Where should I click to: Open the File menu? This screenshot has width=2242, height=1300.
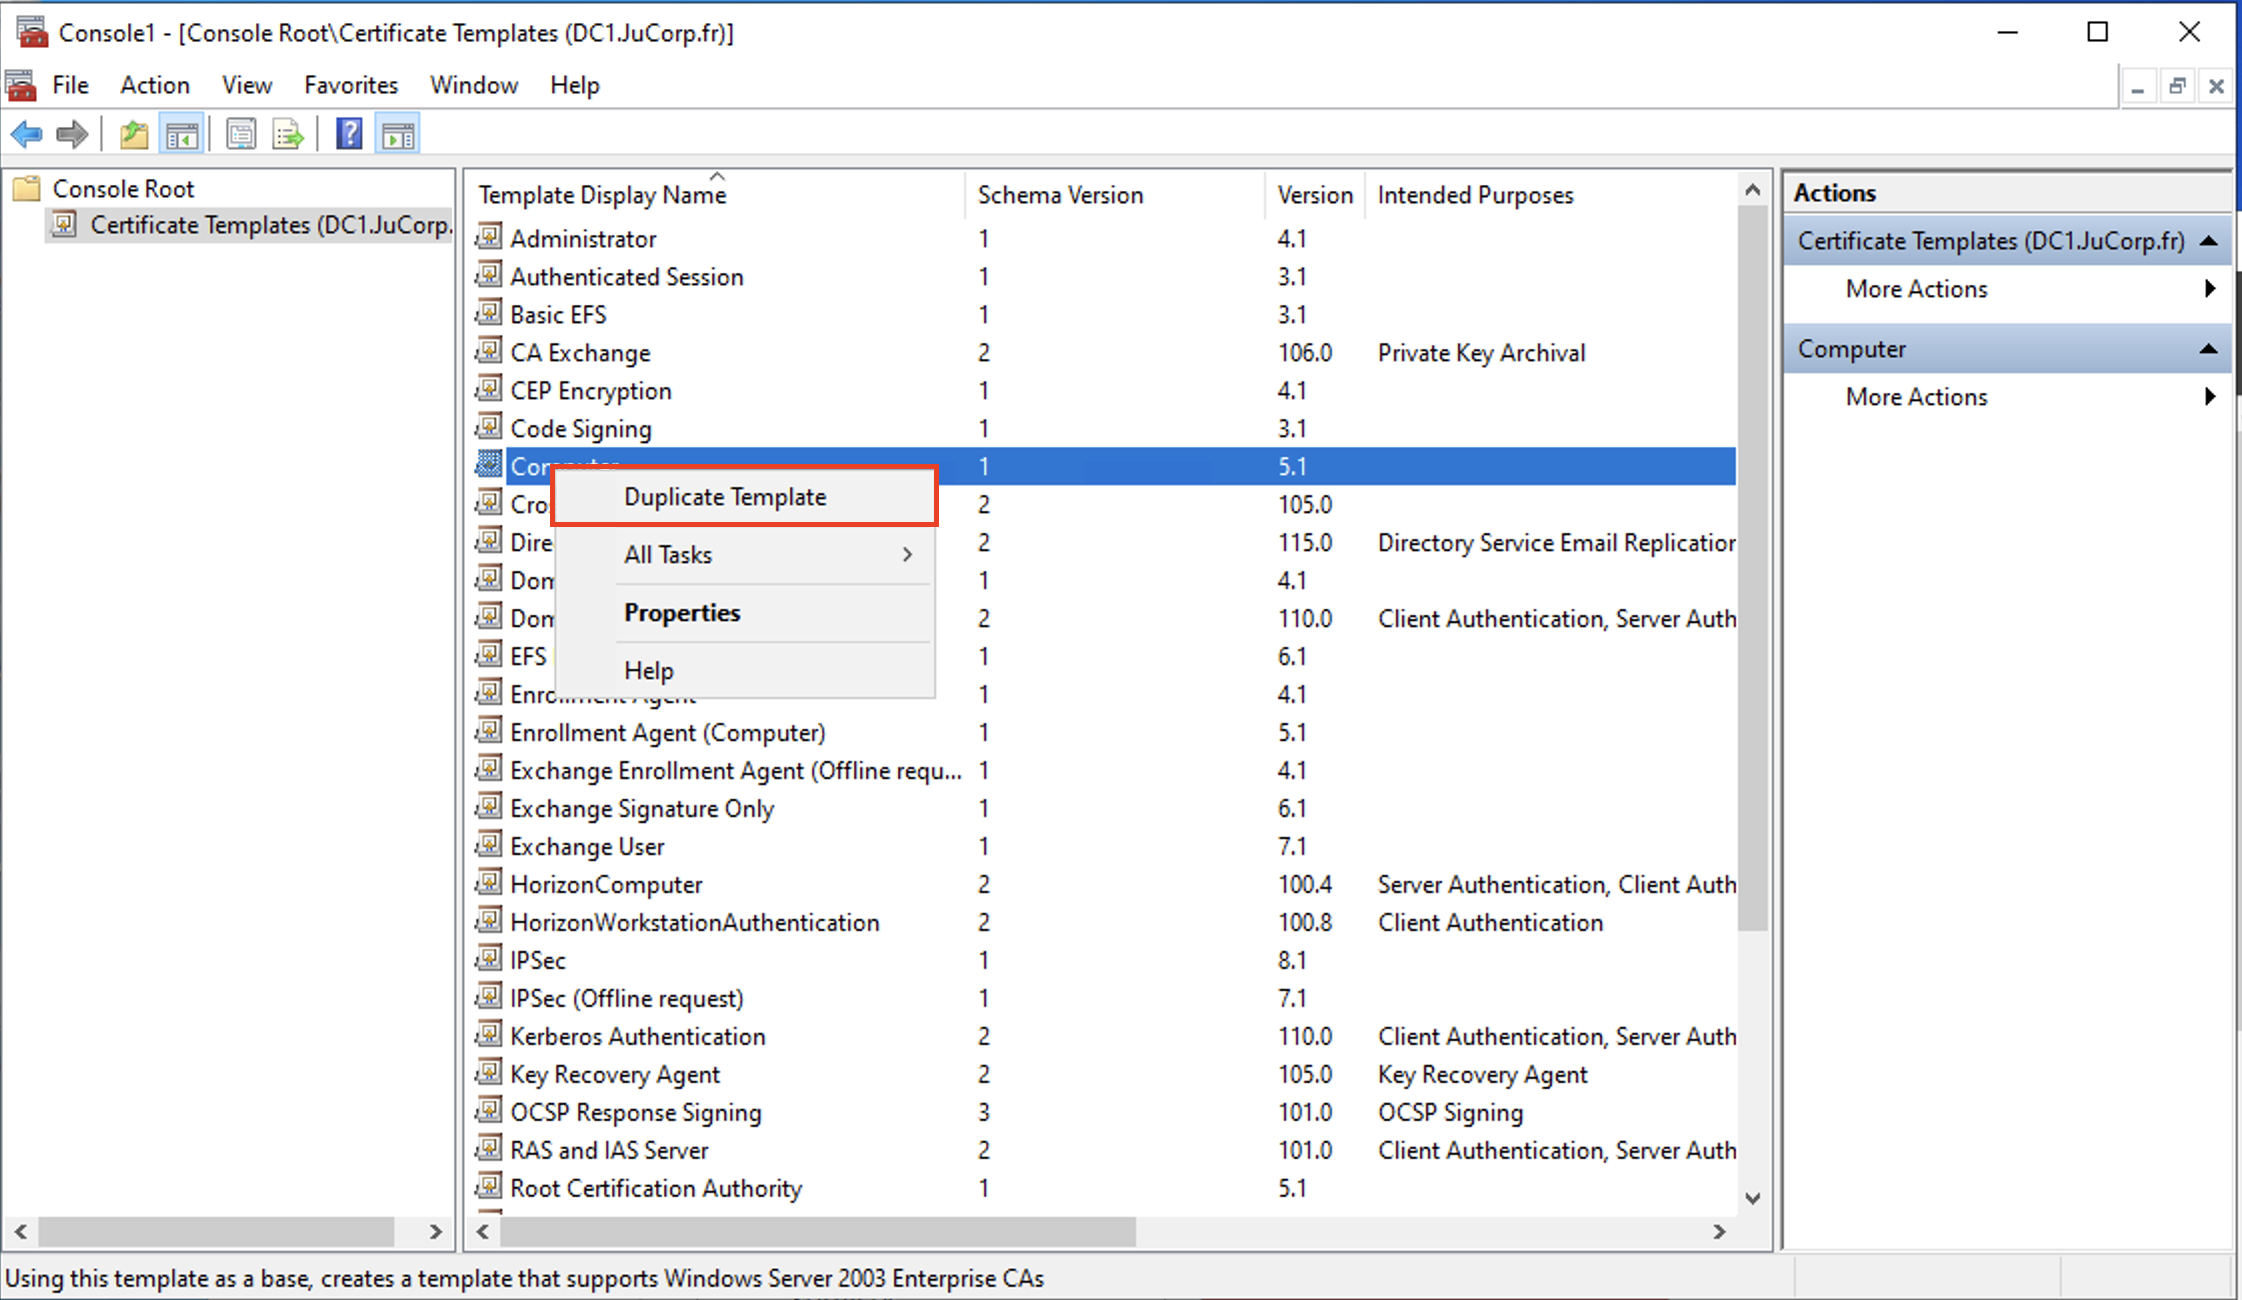click(x=70, y=85)
